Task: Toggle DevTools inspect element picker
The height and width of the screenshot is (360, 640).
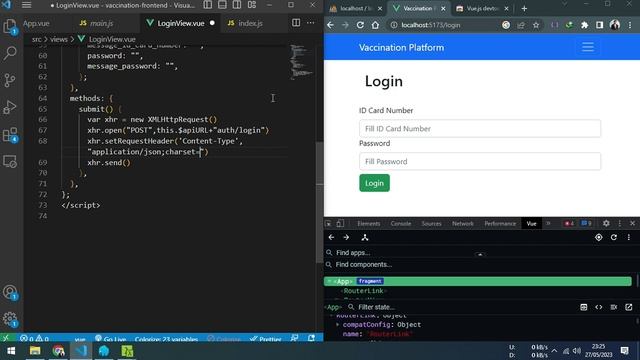Action: pyautogui.click(x=328, y=223)
